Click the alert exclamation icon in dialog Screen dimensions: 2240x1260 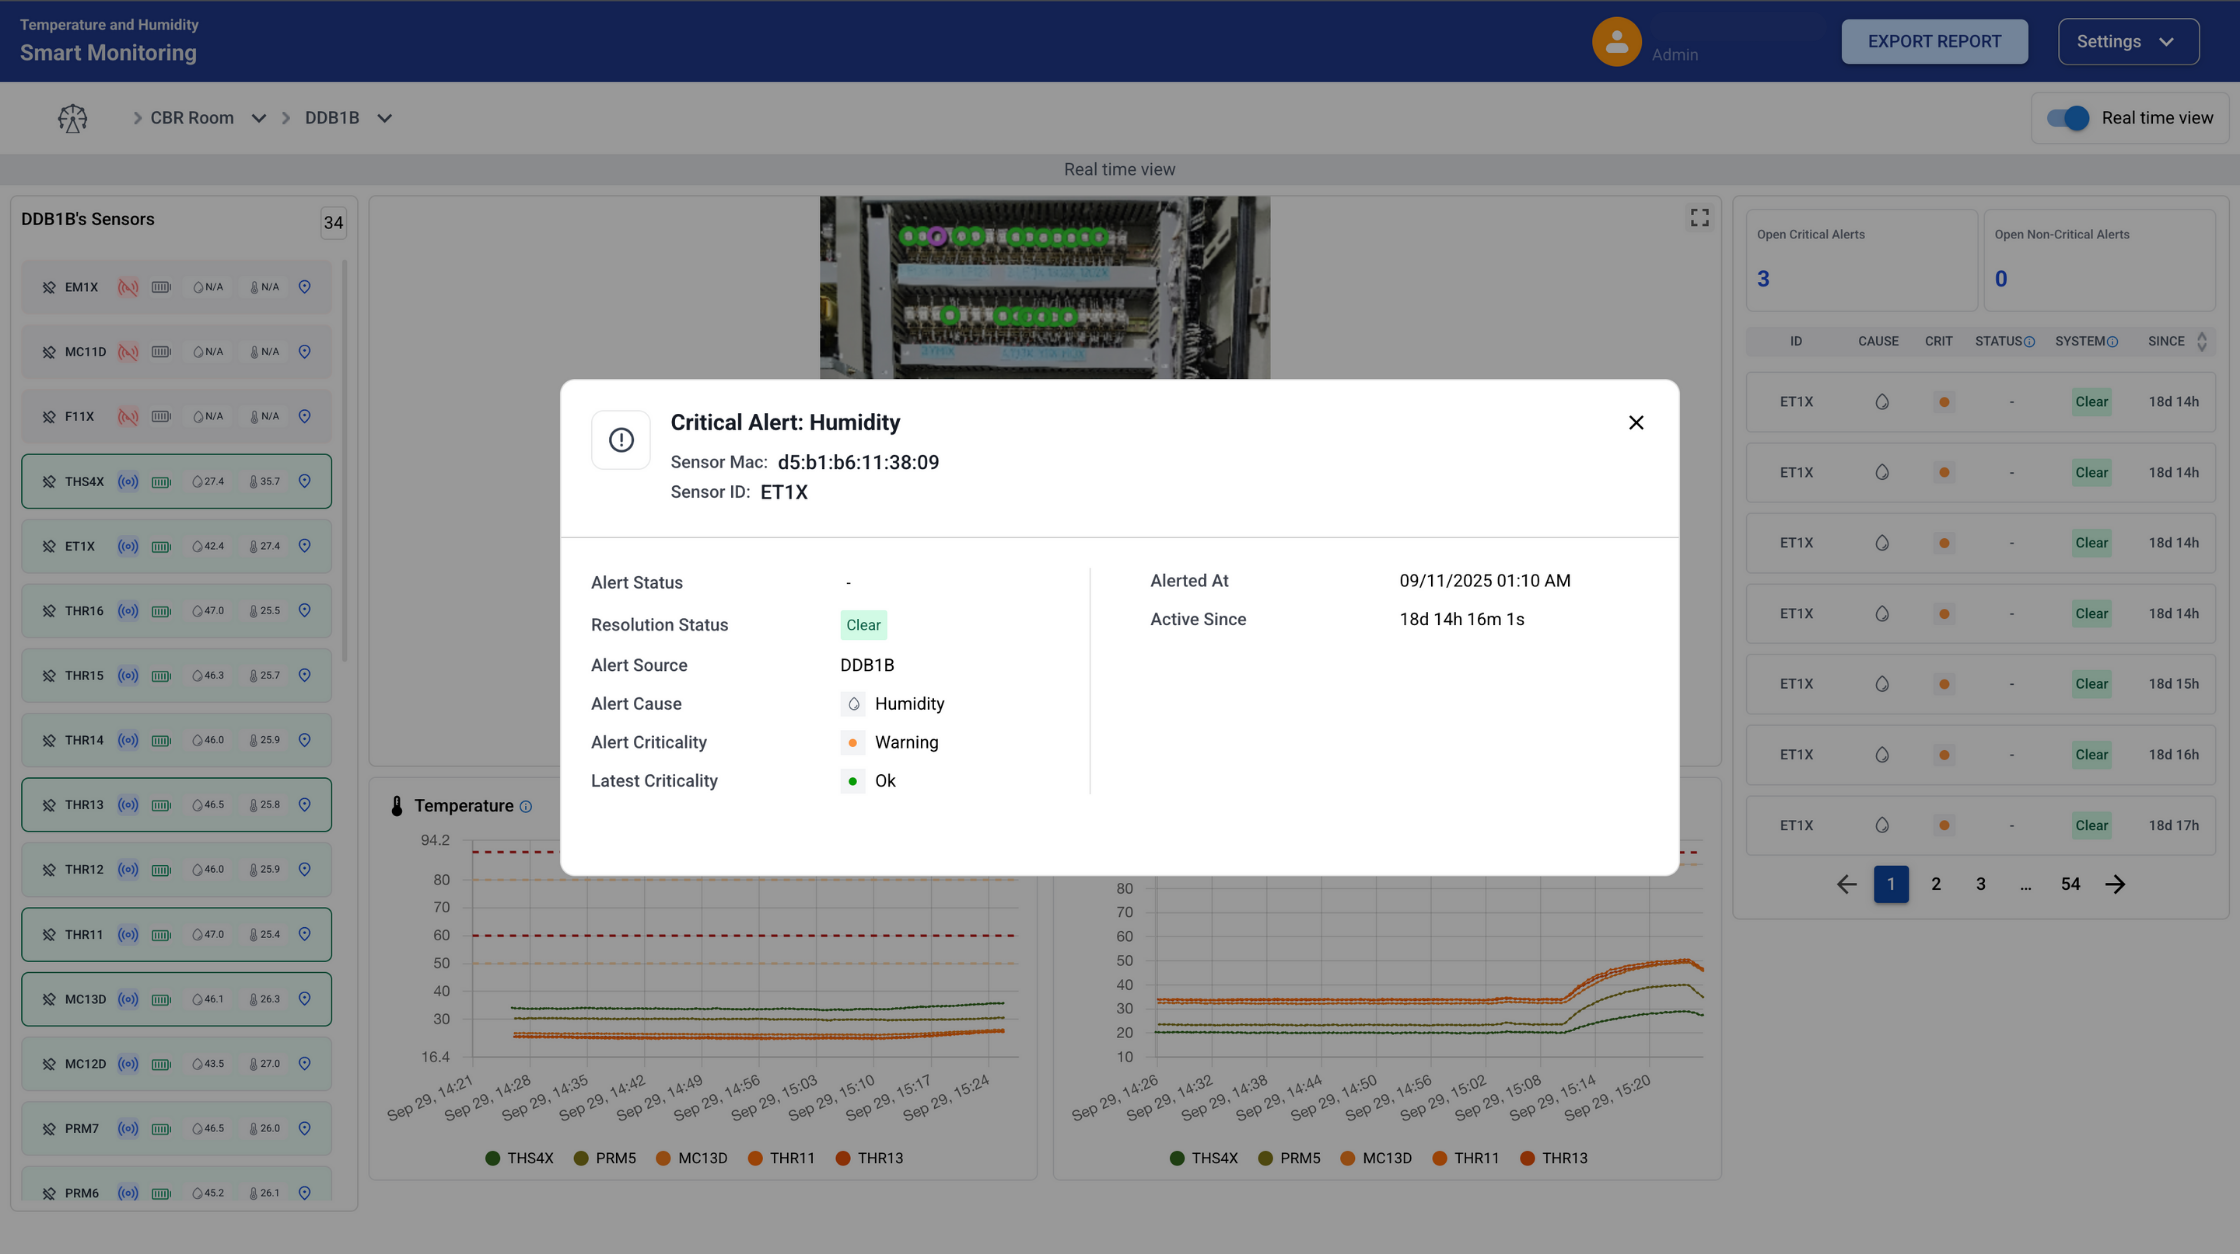click(x=621, y=440)
